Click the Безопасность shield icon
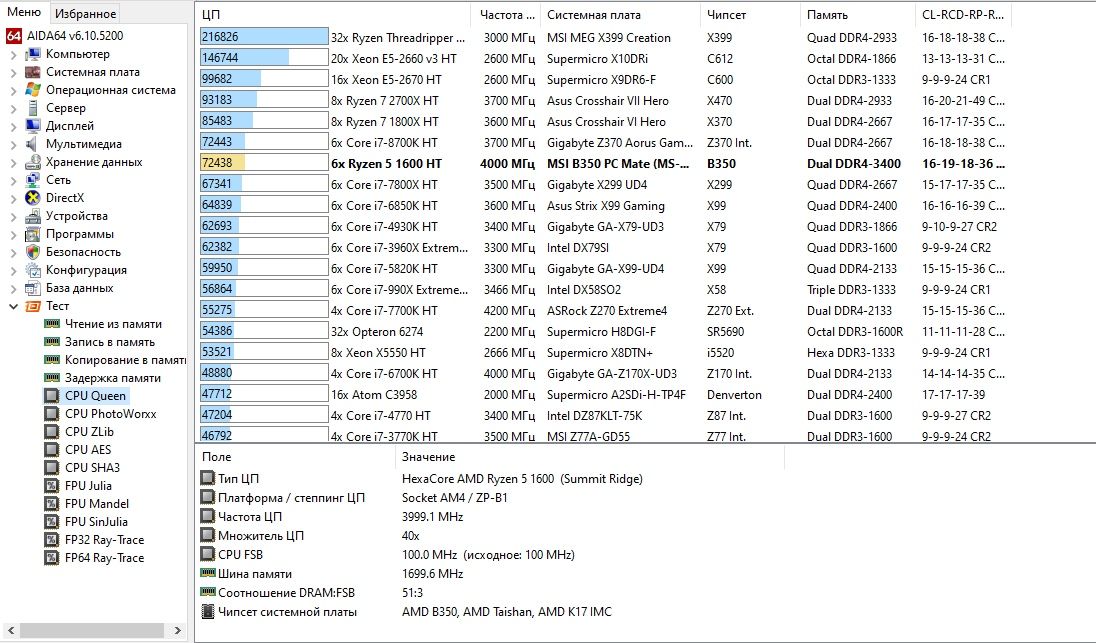1096x643 pixels. (x=33, y=252)
